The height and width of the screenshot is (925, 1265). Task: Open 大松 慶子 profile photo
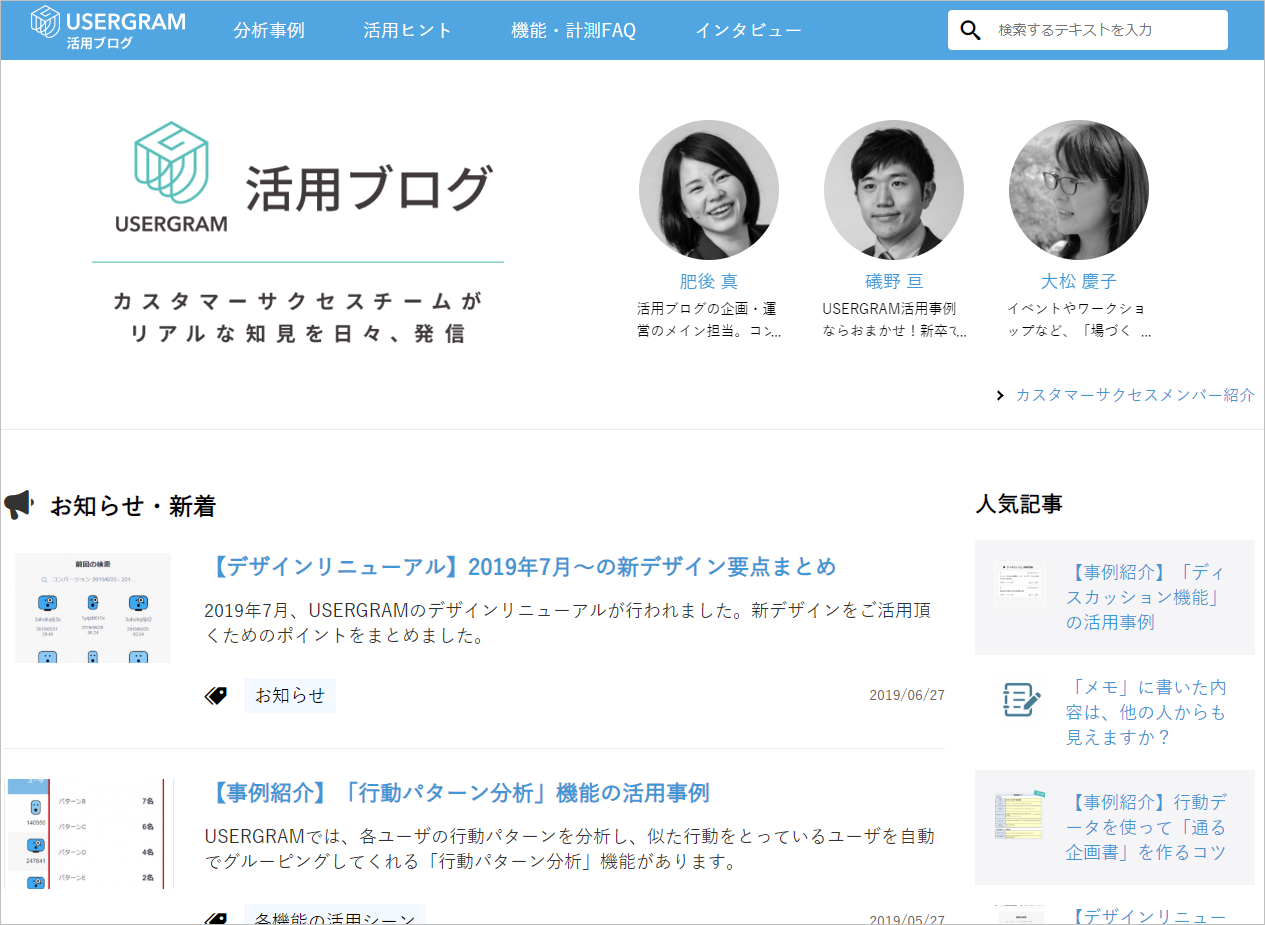1078,190
